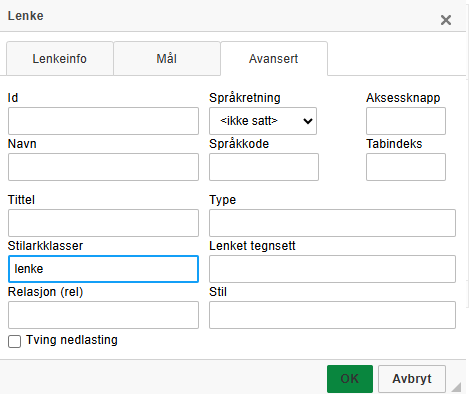The height and width of the screenshot is (399, 469).
Task: Click the Id input field
Action: coord(103,121)
